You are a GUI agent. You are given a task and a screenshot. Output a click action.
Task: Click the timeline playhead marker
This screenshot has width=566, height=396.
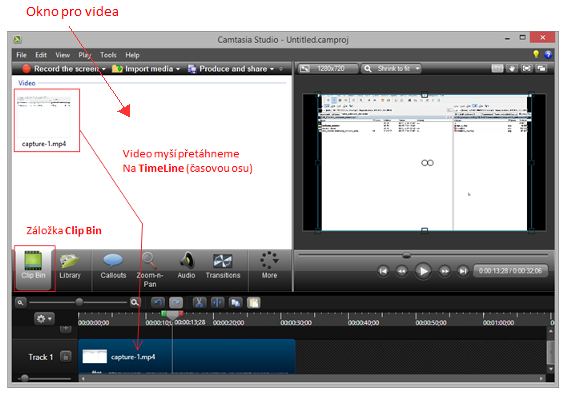(x=173, y=315)
